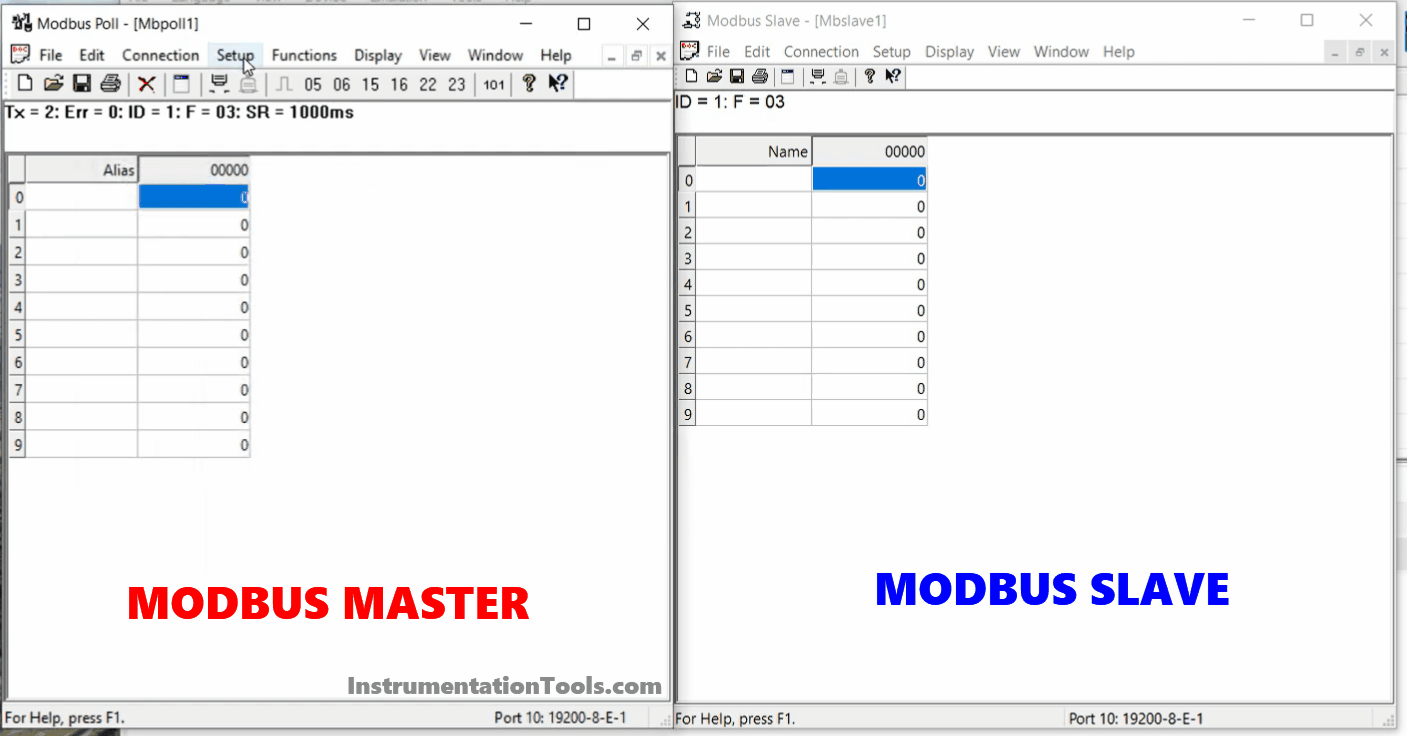Select function 16 in Modbus Poll toolbar
The width and height of the screenshot is (1407, 736).
pos(399,85)
